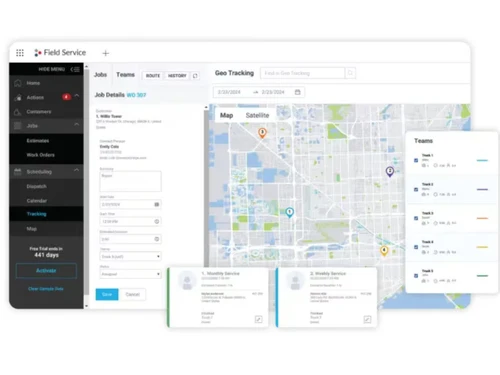Collapse the Jobs menu chevron
Viewport: 500px width, 375px height.
tap(77, 124)
